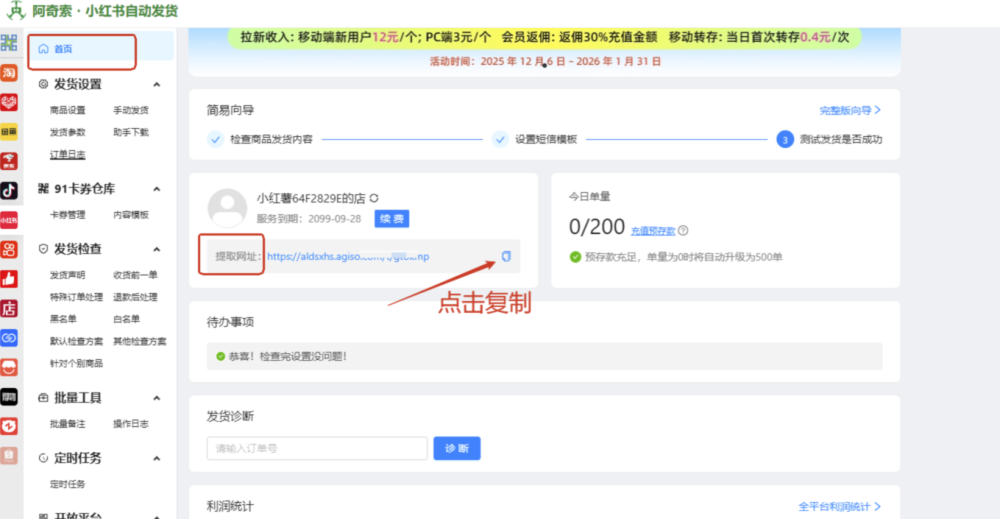Switch to the Pinduoduo heart platform icon
Viewport: 1000px width, 519px height.
[9, 102]
